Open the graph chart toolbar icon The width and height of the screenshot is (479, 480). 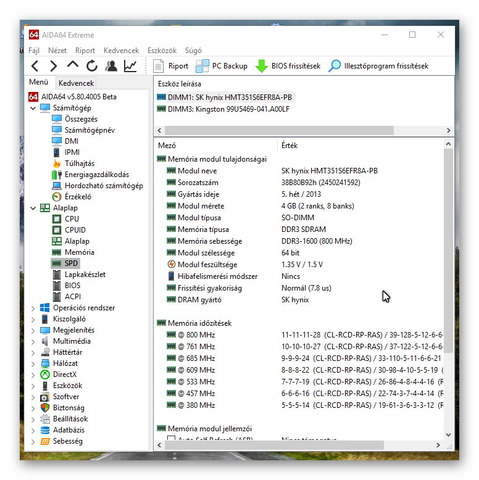pyautogui.click(x=130, y=66)
